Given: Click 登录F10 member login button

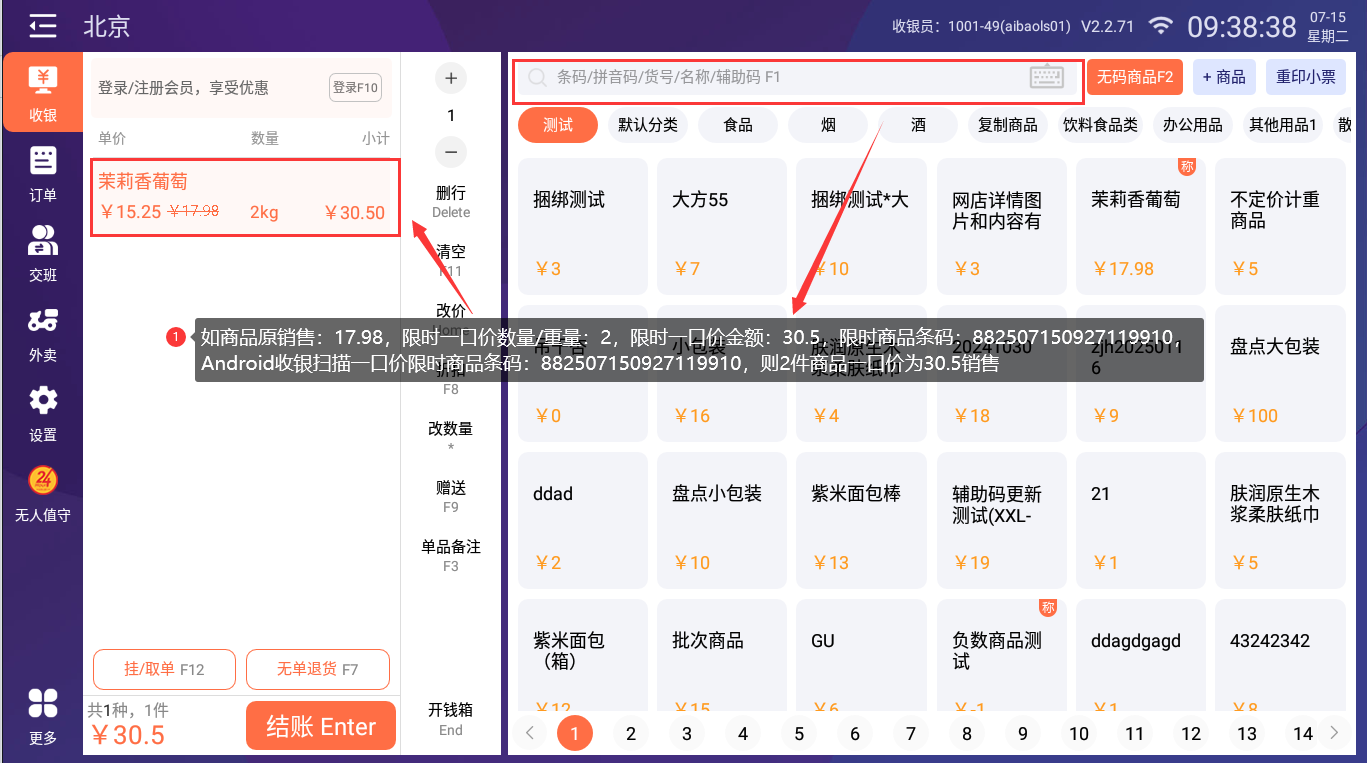Looking at the screenshot, I should coord(355,88).
